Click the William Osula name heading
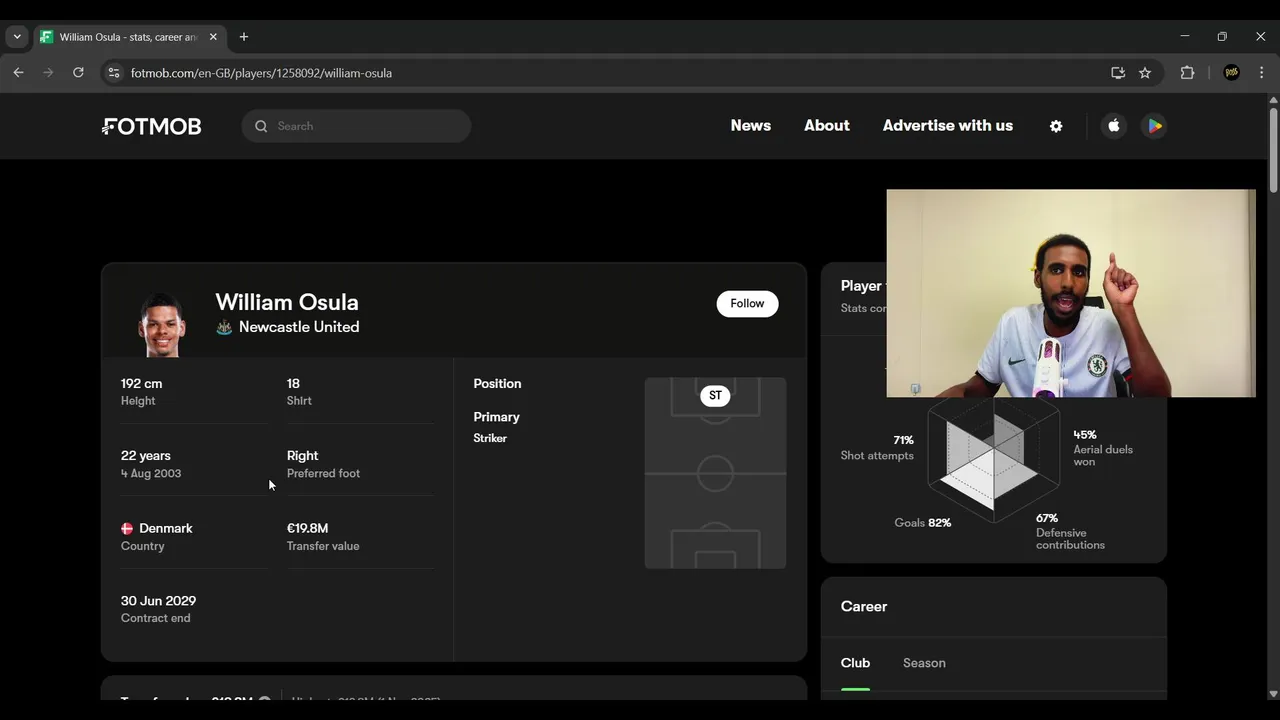 point(287,302)
